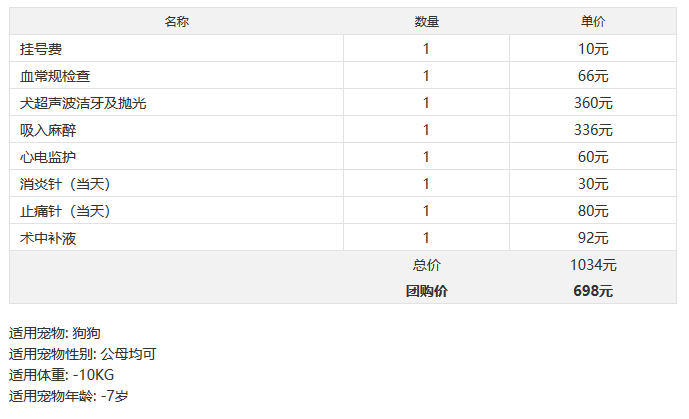The width and height of the screenshot is (689, 419).
Task: Click the 336元 price cell
Action: (x=593, y=130)
